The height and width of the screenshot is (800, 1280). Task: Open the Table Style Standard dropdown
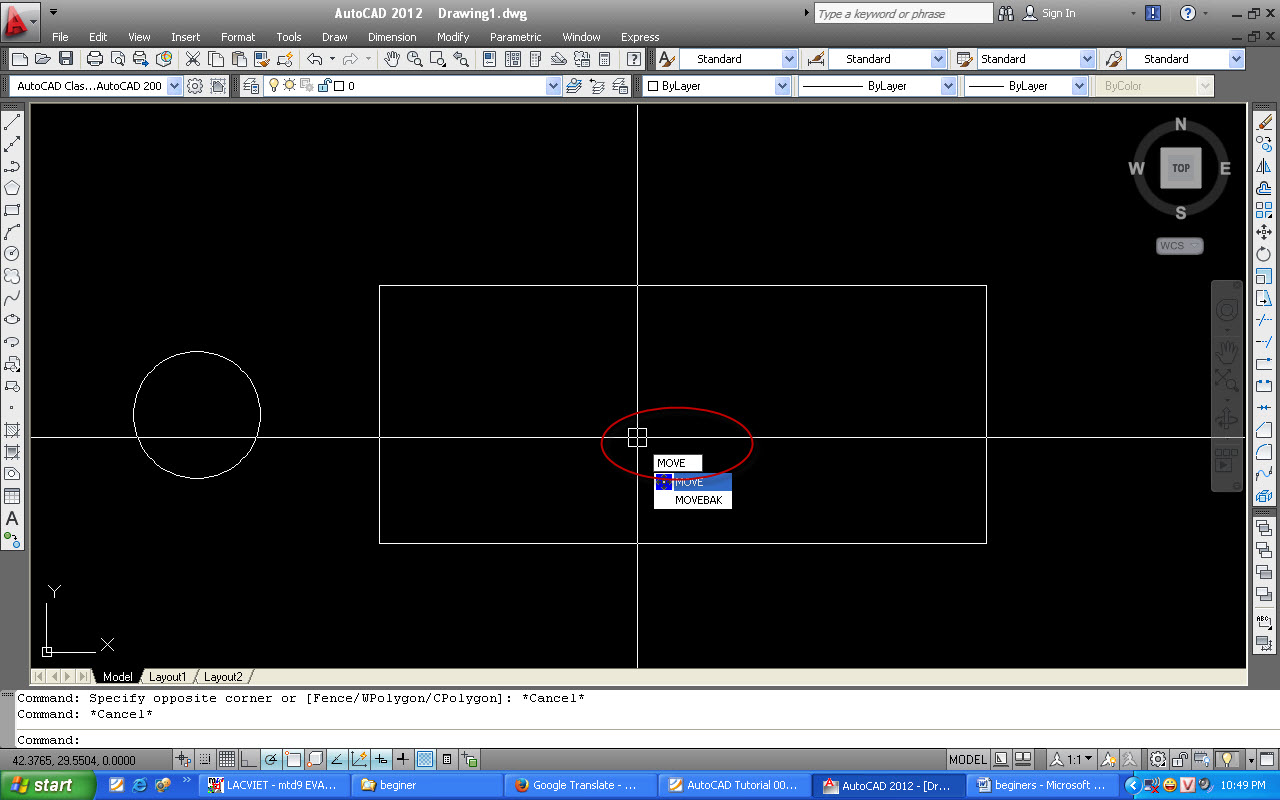(x=1087, y=59)
